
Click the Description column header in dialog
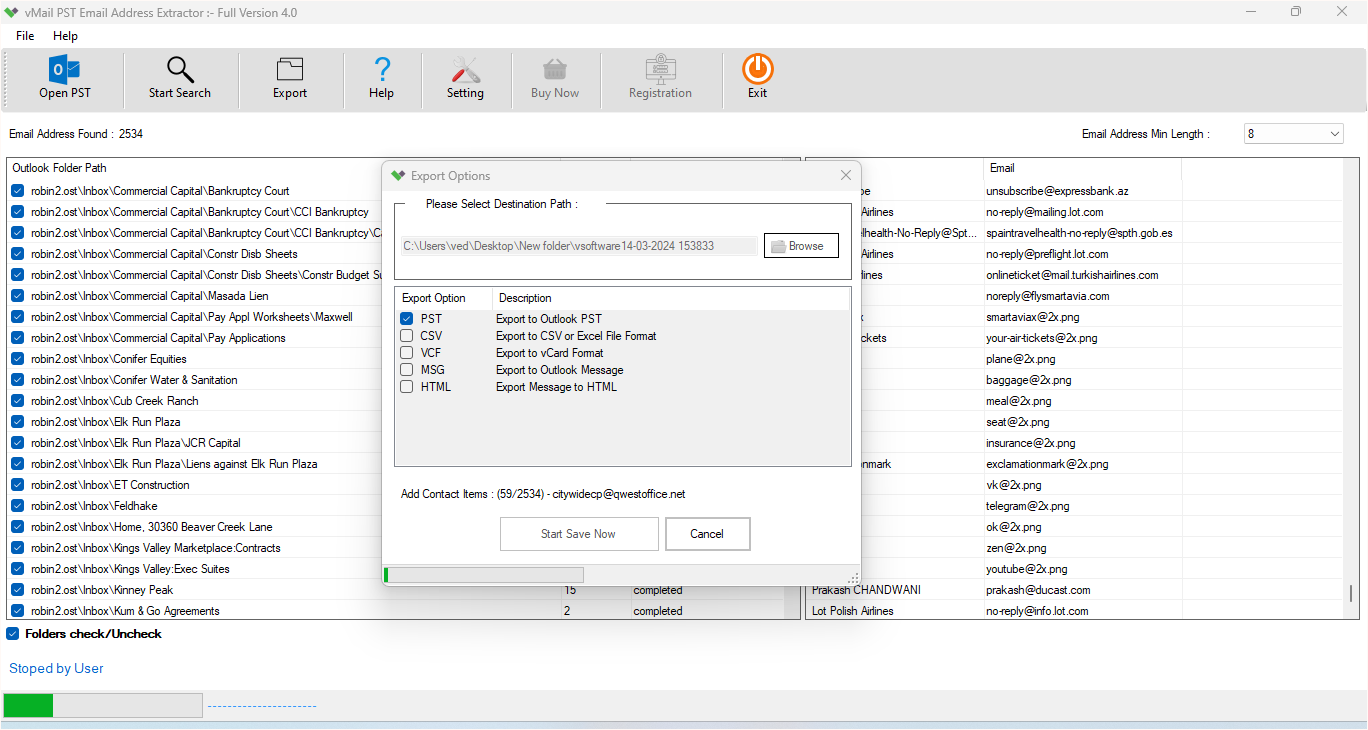point(525,298)
